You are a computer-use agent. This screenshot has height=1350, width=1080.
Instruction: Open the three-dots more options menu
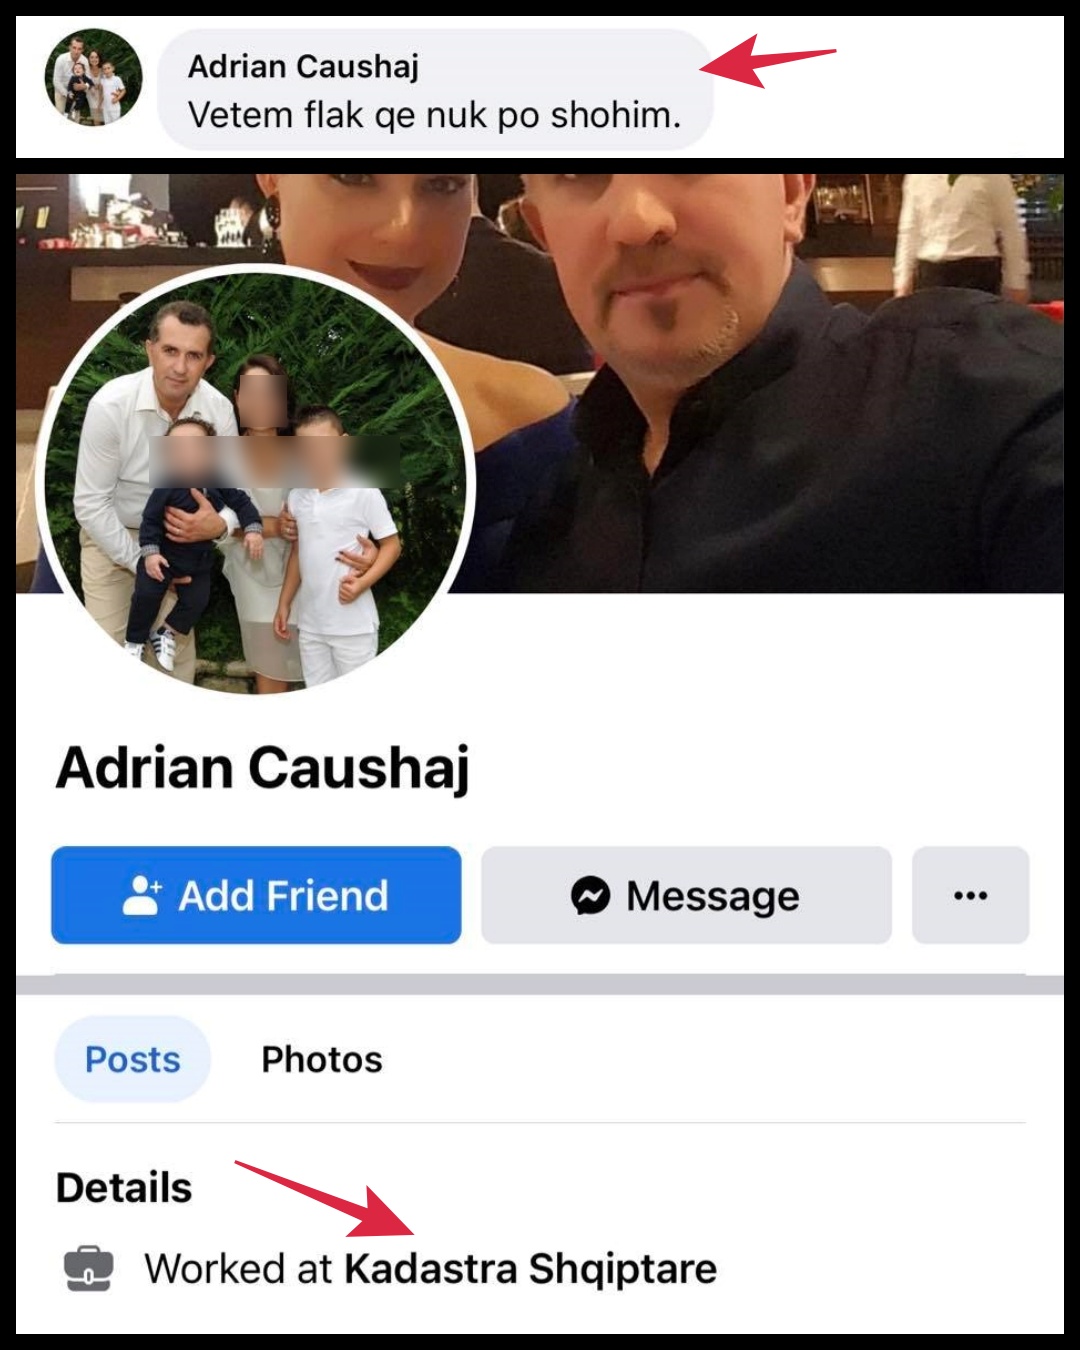tap(970, 895)
